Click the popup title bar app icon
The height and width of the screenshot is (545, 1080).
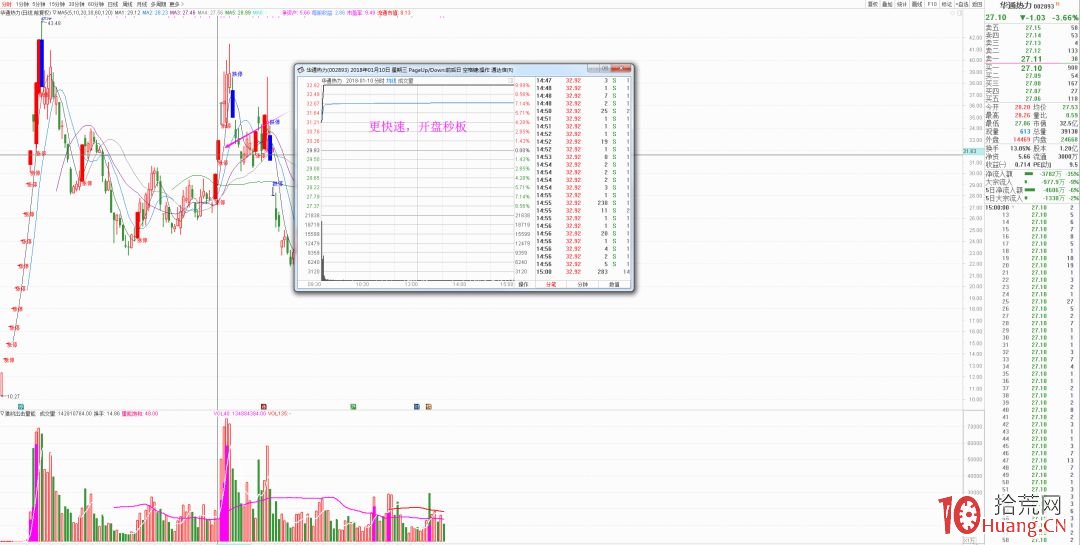pyautogui.click(x=300, y=70)
